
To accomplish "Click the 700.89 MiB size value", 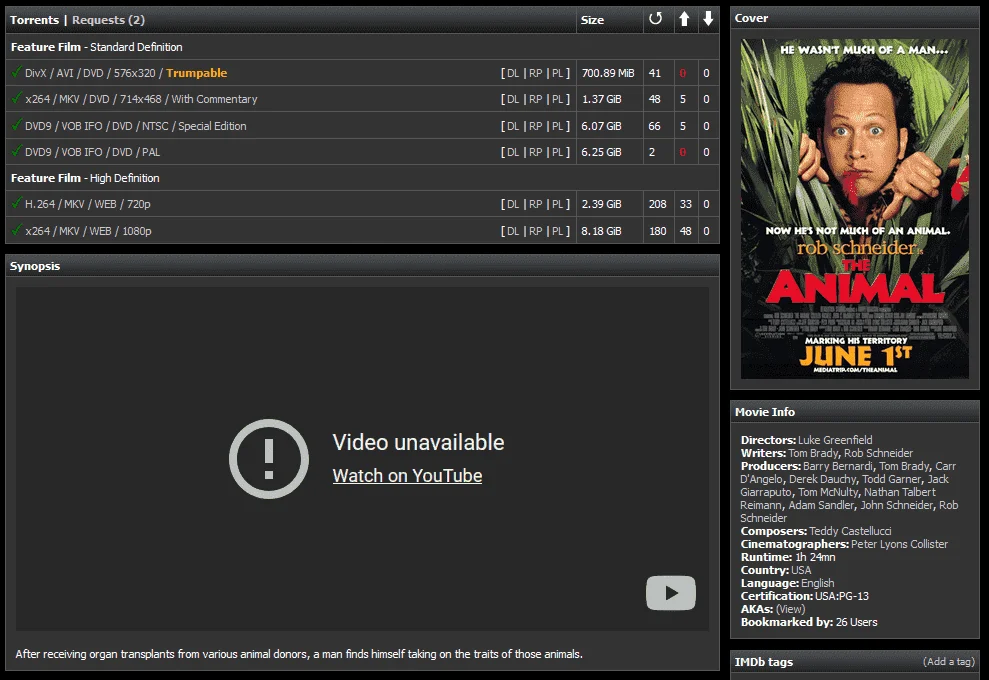I will pos(608,73).
